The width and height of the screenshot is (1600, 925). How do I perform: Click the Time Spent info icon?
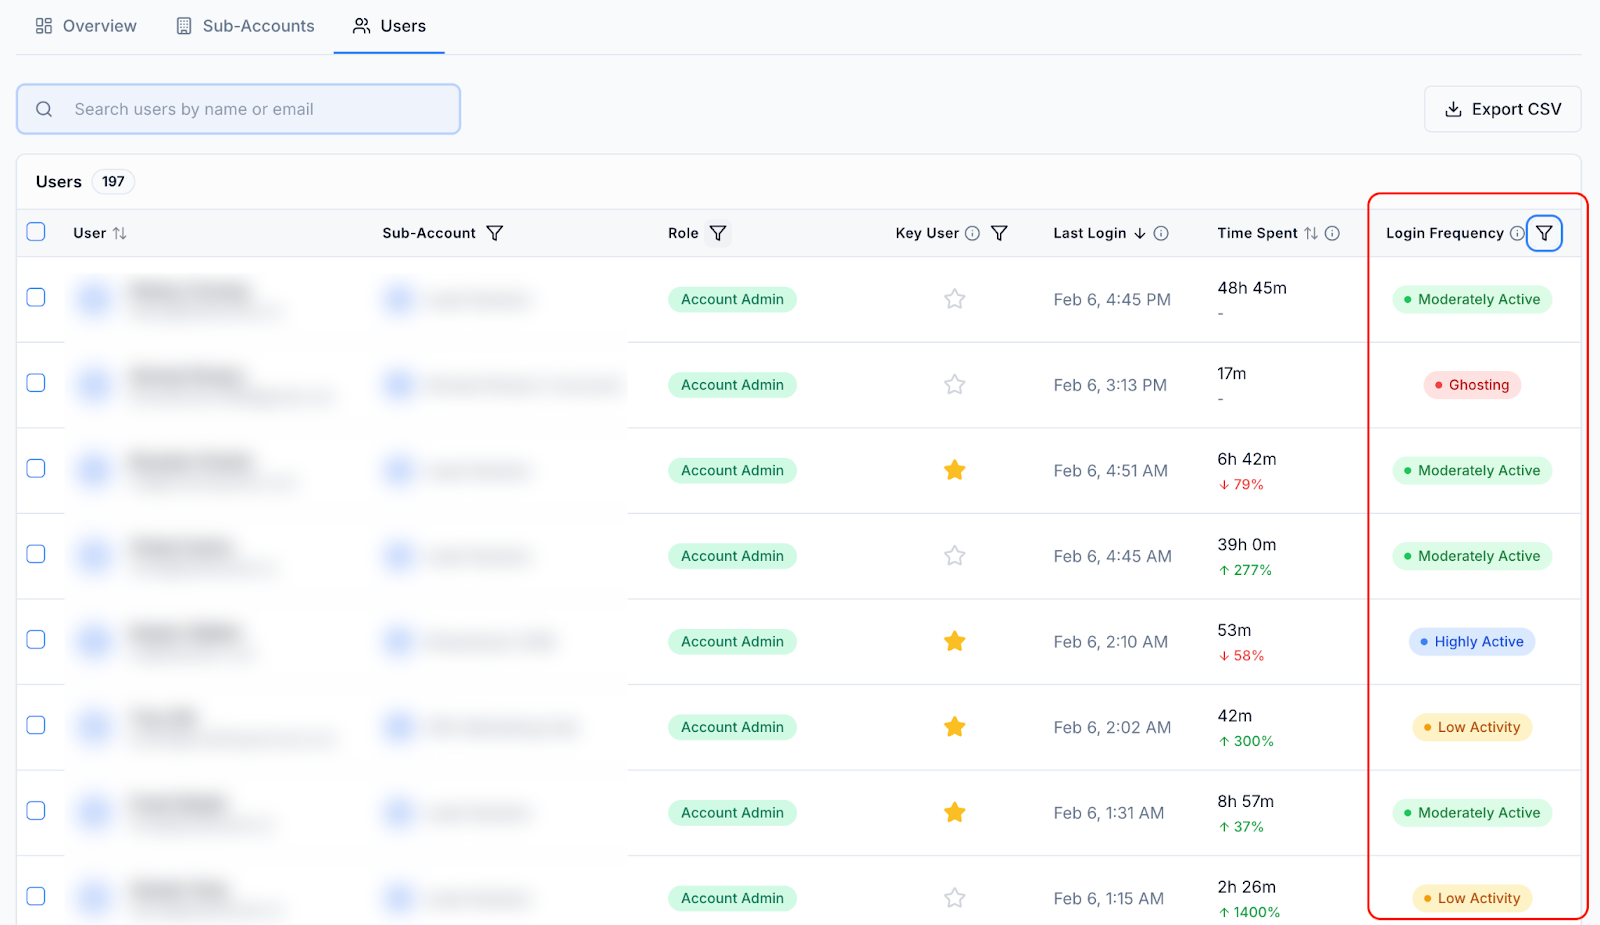(1332, 233)
